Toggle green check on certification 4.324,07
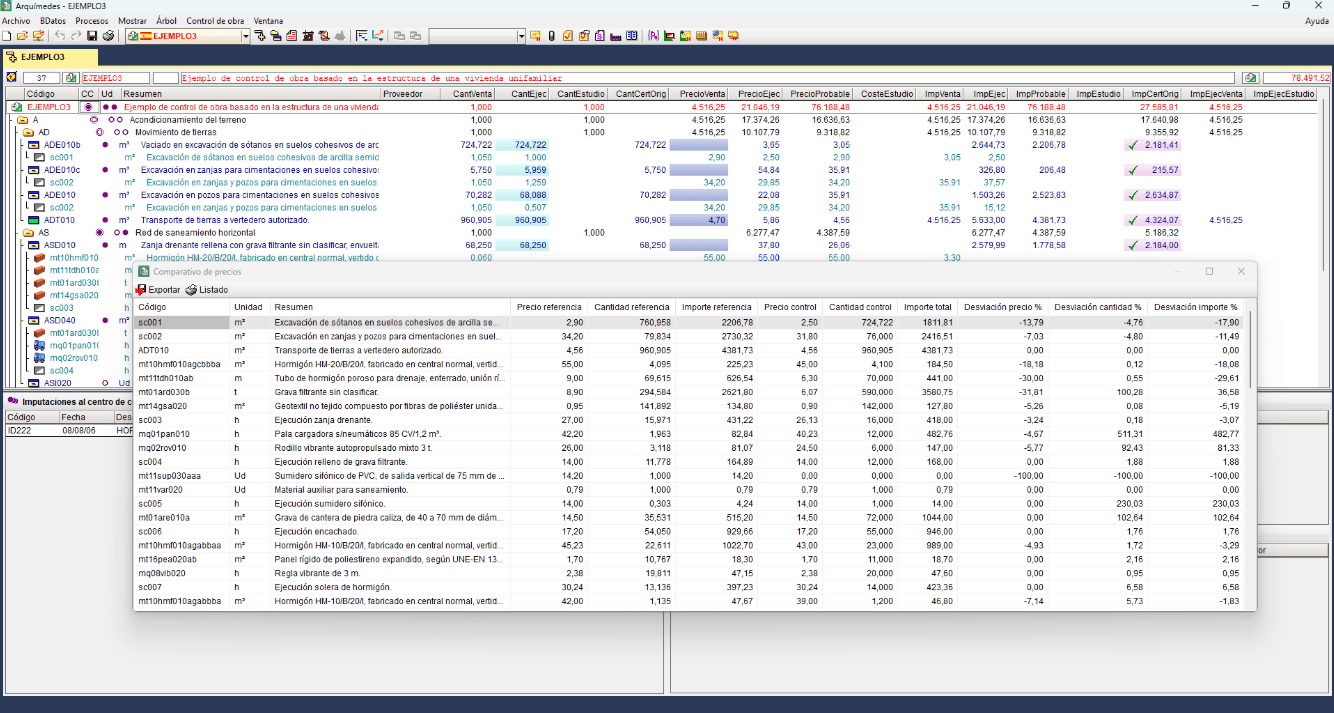Image resolution: width=1334 pixels, height=713 pixels. point(1133,220)
